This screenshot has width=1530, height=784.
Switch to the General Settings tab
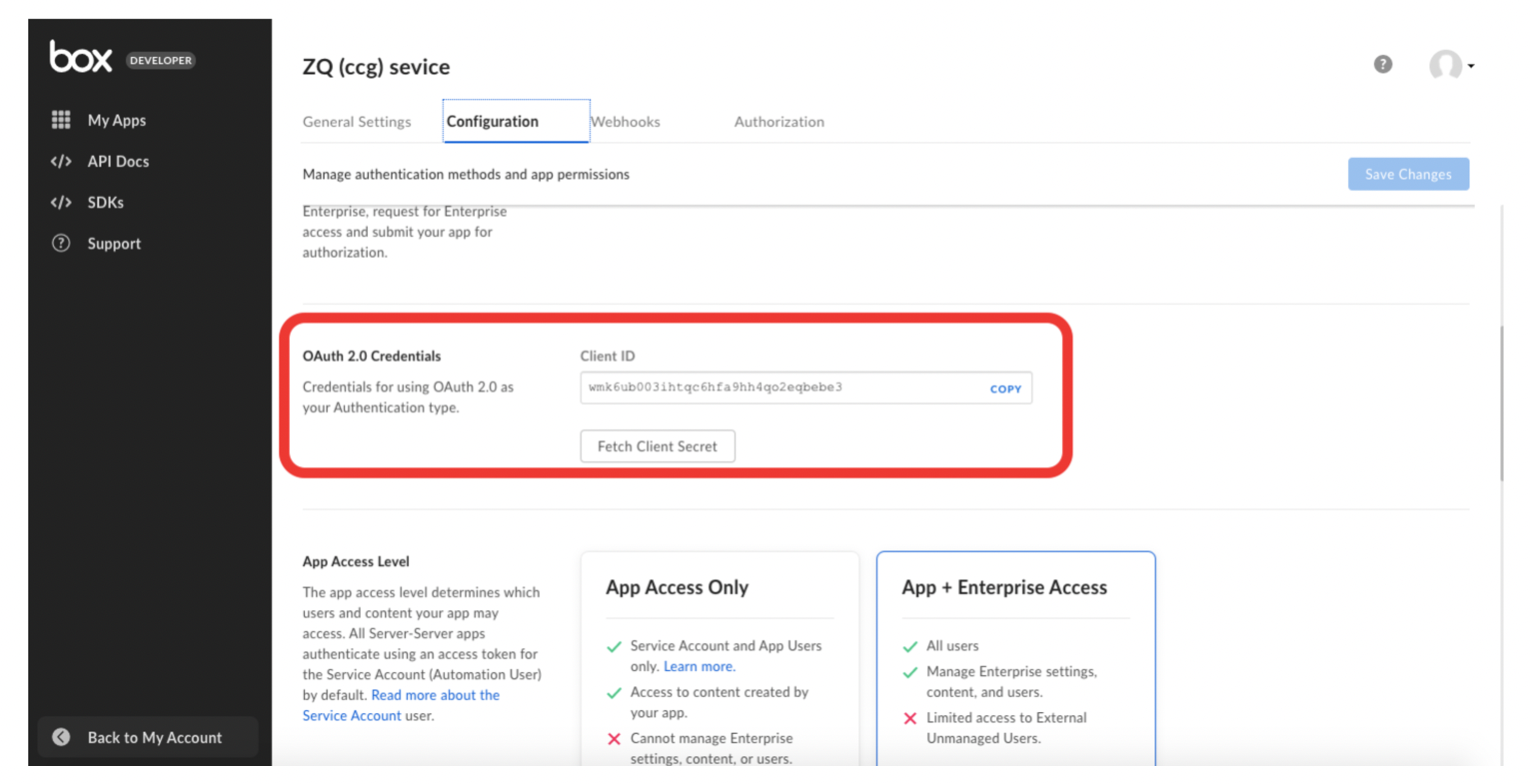(x=357, y=121)
